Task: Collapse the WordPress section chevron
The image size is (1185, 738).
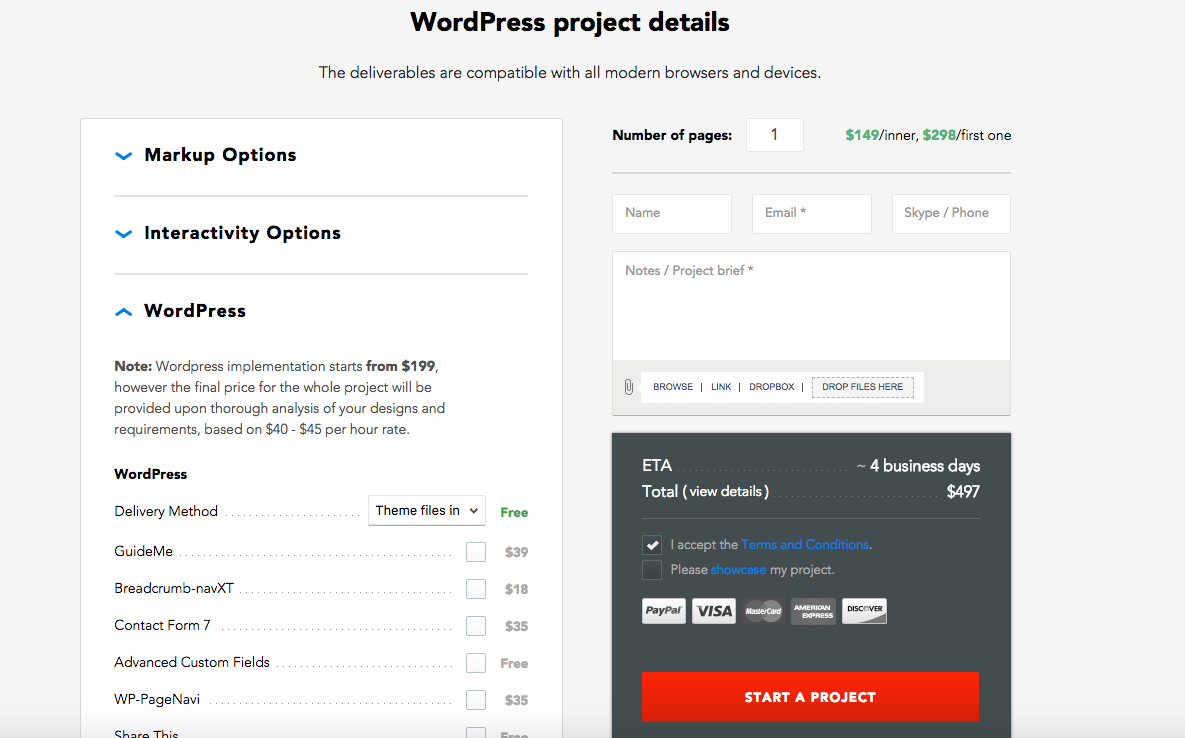Action: (123, 311)
